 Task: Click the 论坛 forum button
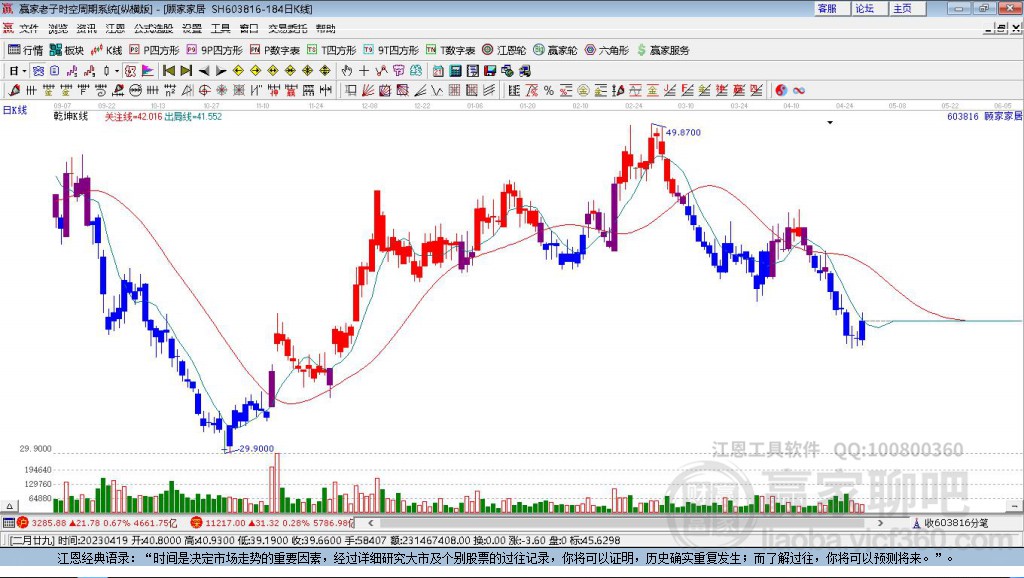tap(869, 8)
